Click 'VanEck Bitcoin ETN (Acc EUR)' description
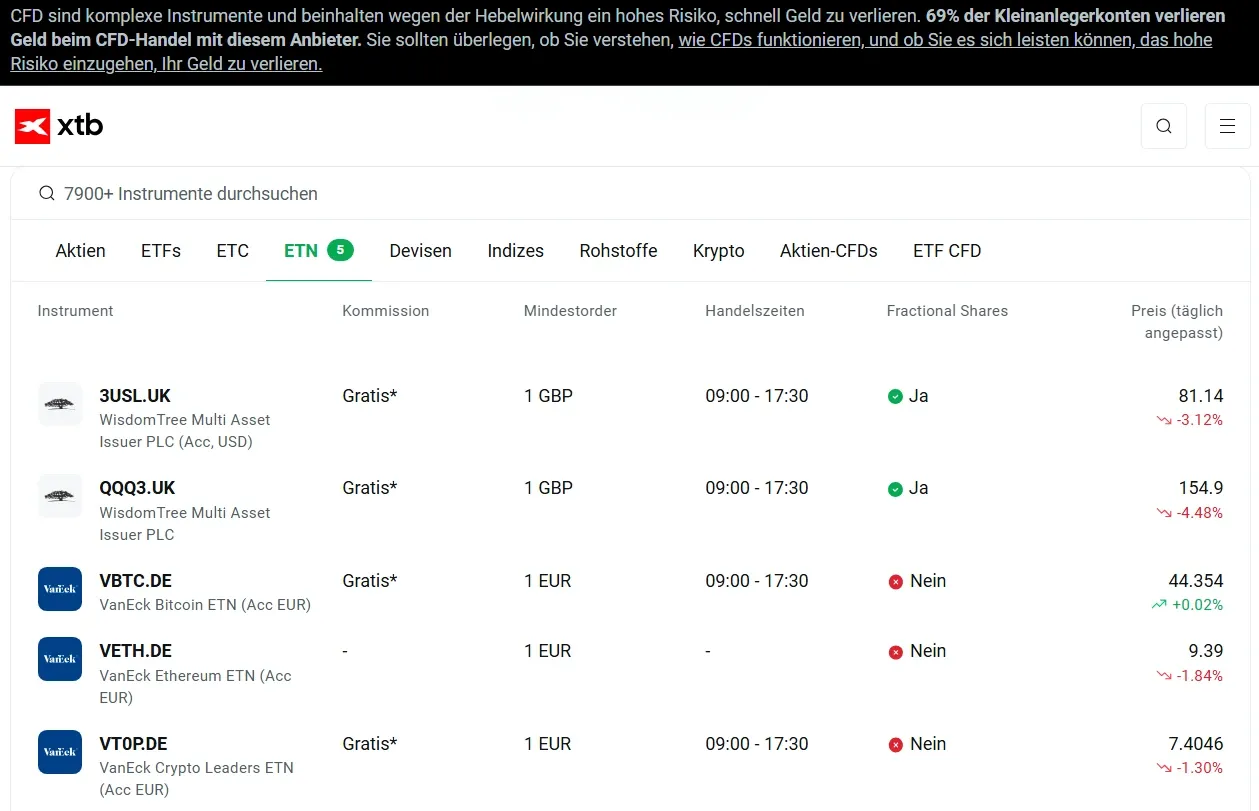The image size is (1259, 811). point(205,605)
